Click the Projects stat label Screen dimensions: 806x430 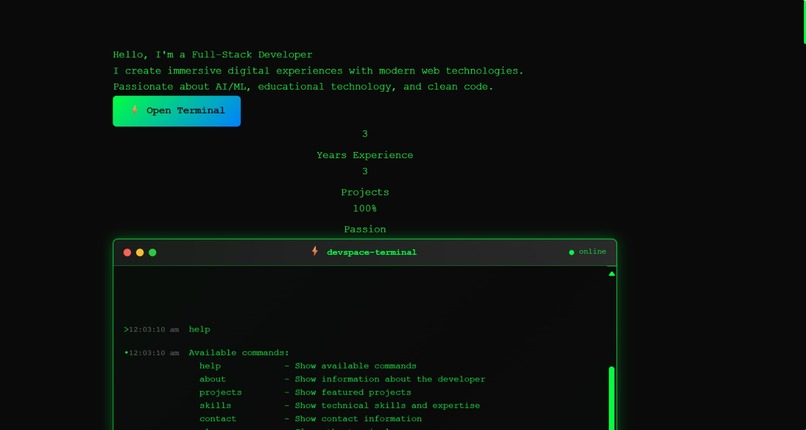click(x=365, y=192)
